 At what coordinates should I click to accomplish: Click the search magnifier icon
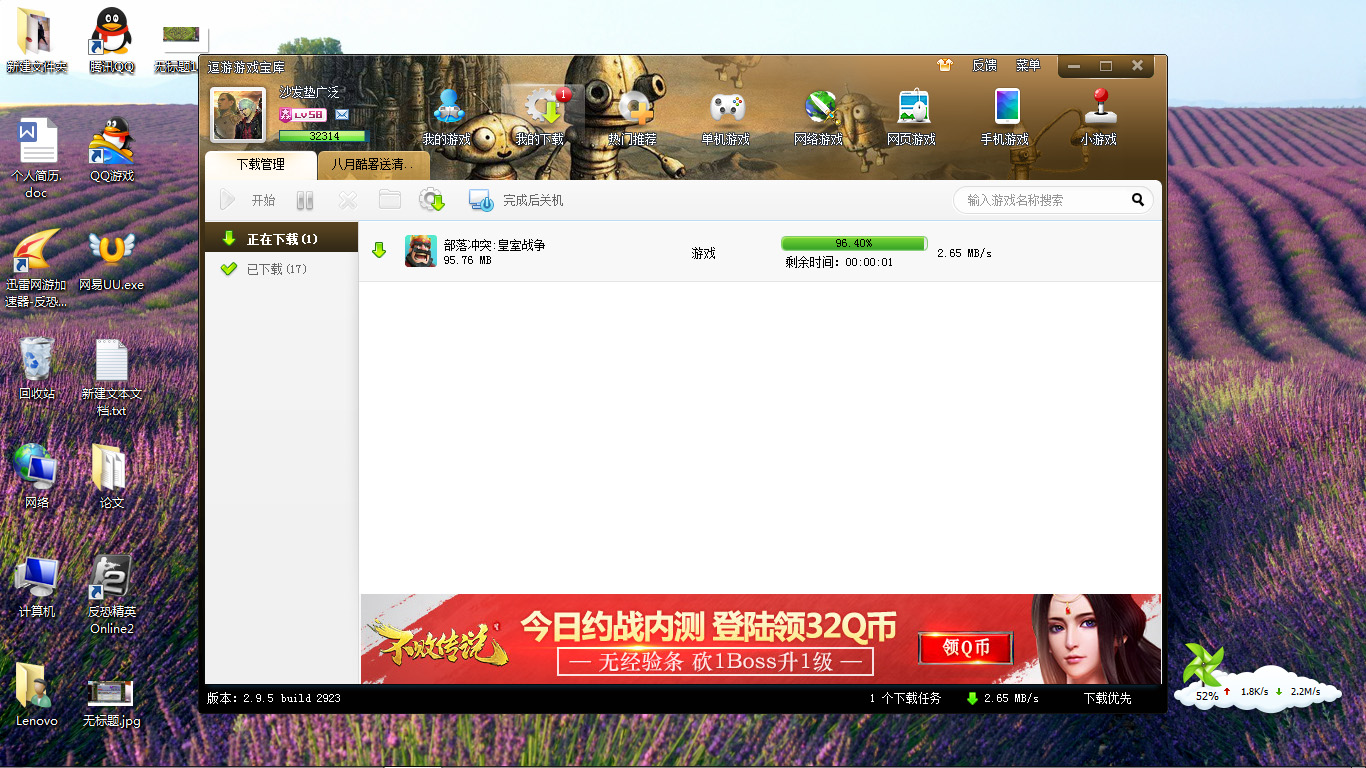tap(1138, 200)
